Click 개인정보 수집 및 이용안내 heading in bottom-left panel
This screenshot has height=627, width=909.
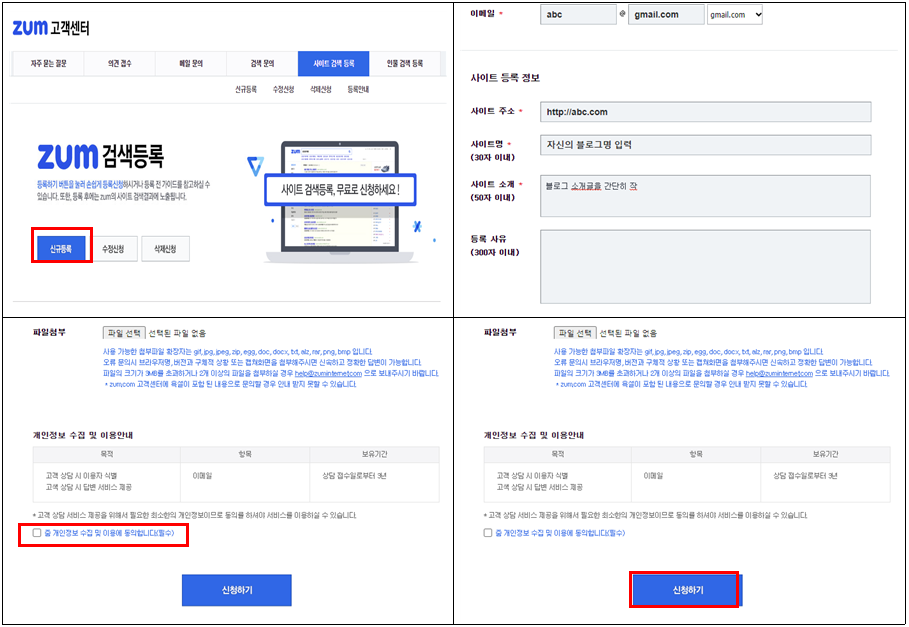click(83, 435)
